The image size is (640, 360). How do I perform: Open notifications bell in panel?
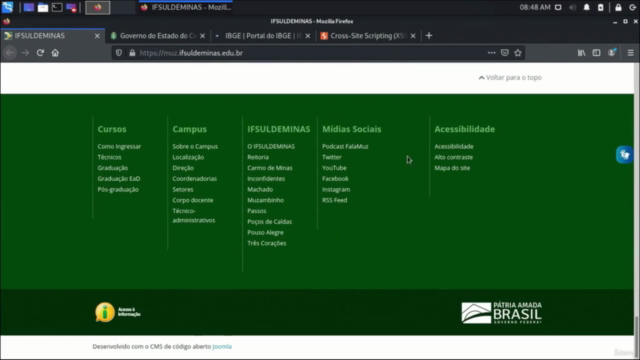[x=587, y=7]
